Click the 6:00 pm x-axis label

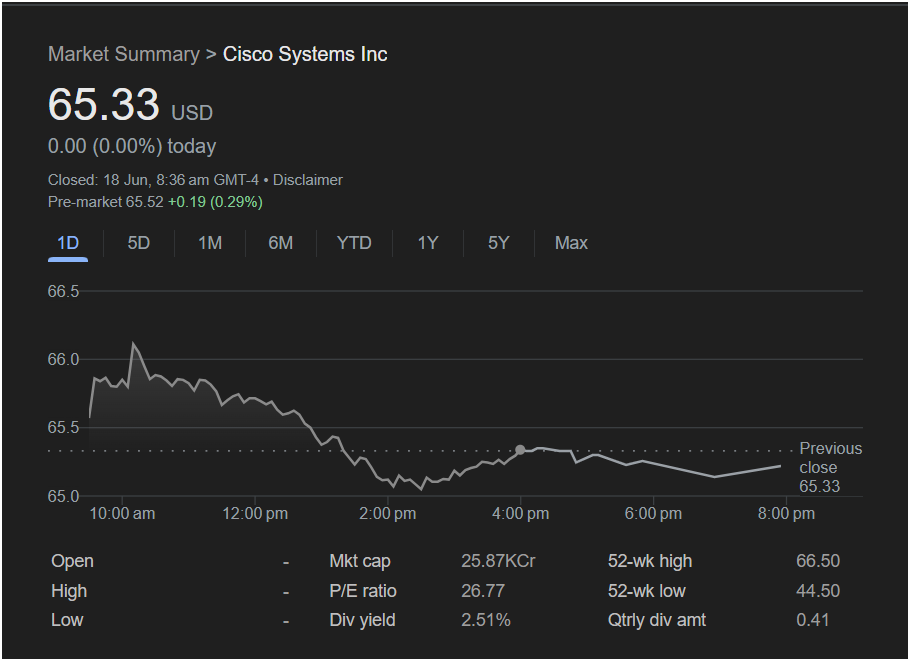tap(653, 514)
